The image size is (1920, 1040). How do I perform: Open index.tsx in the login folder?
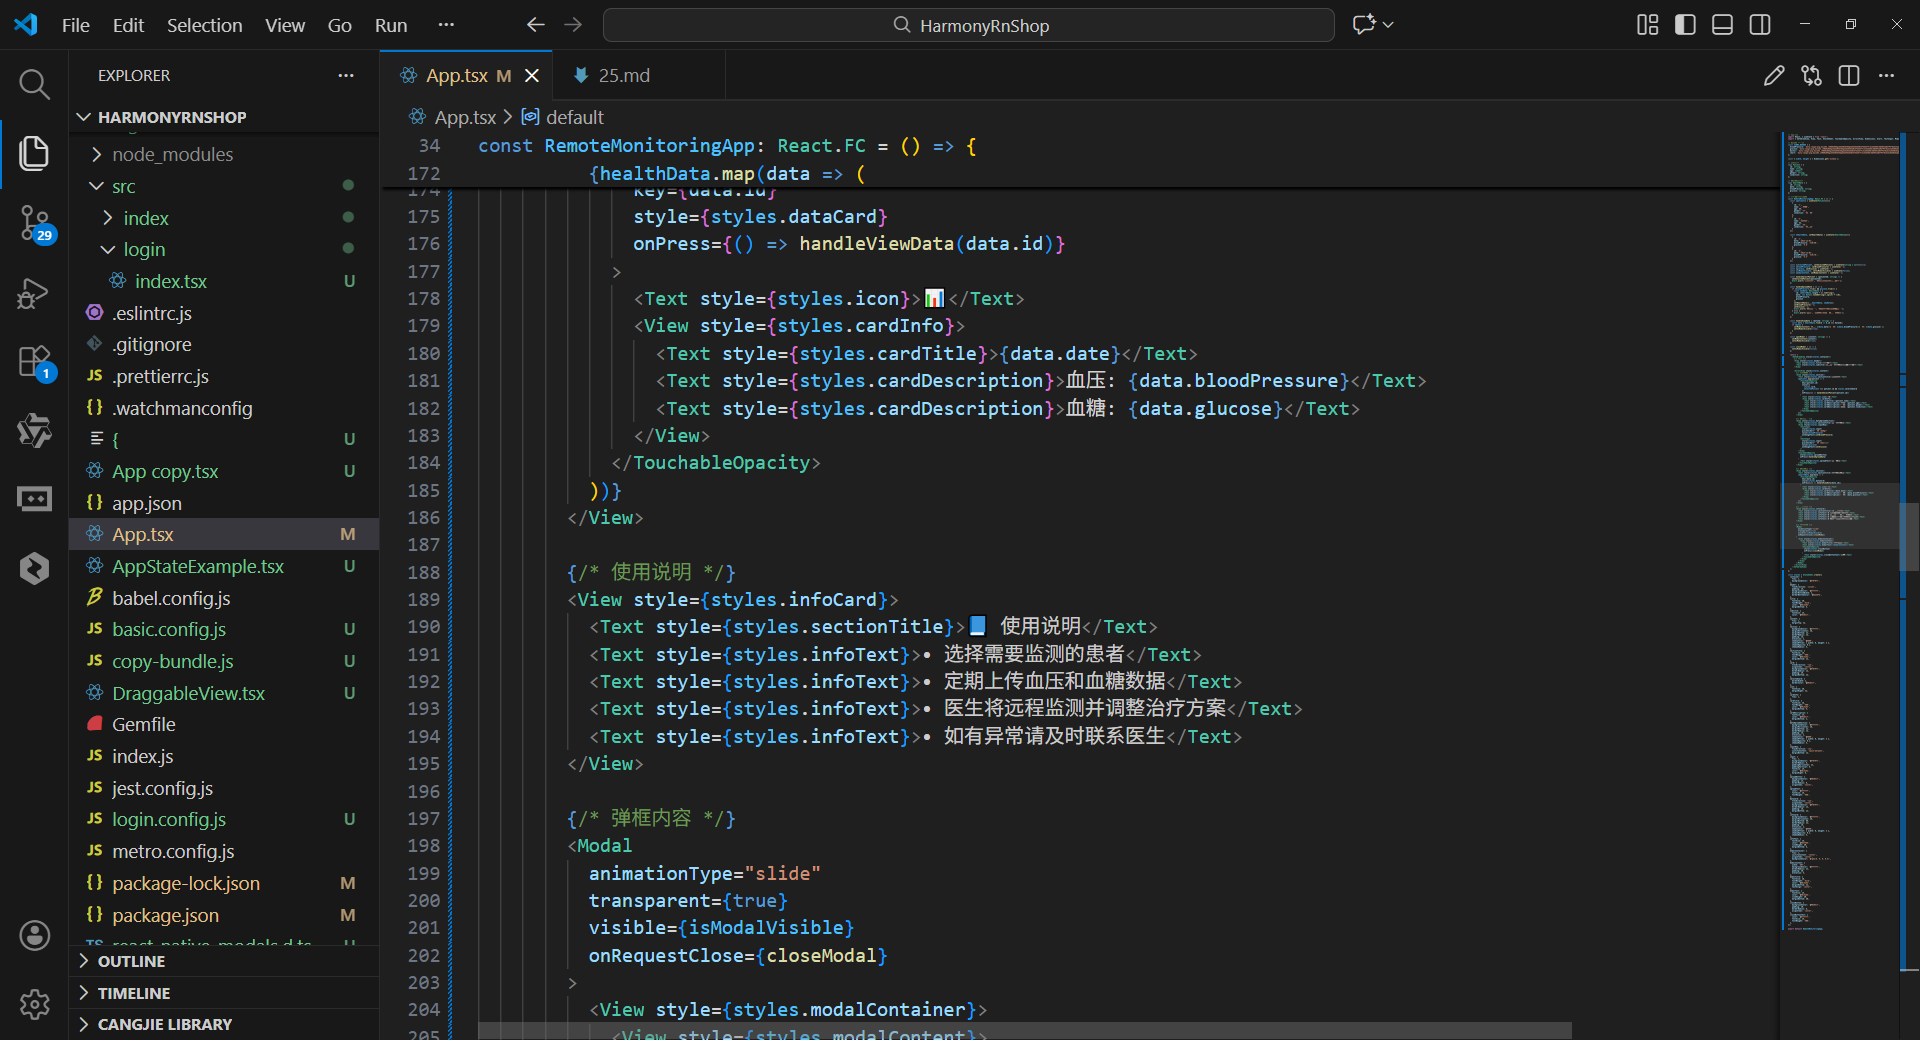[x=225, y=281]
